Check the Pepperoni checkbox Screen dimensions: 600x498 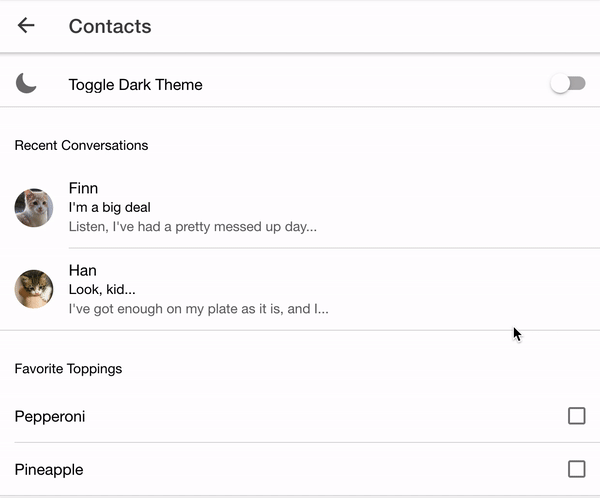[577, 416]
